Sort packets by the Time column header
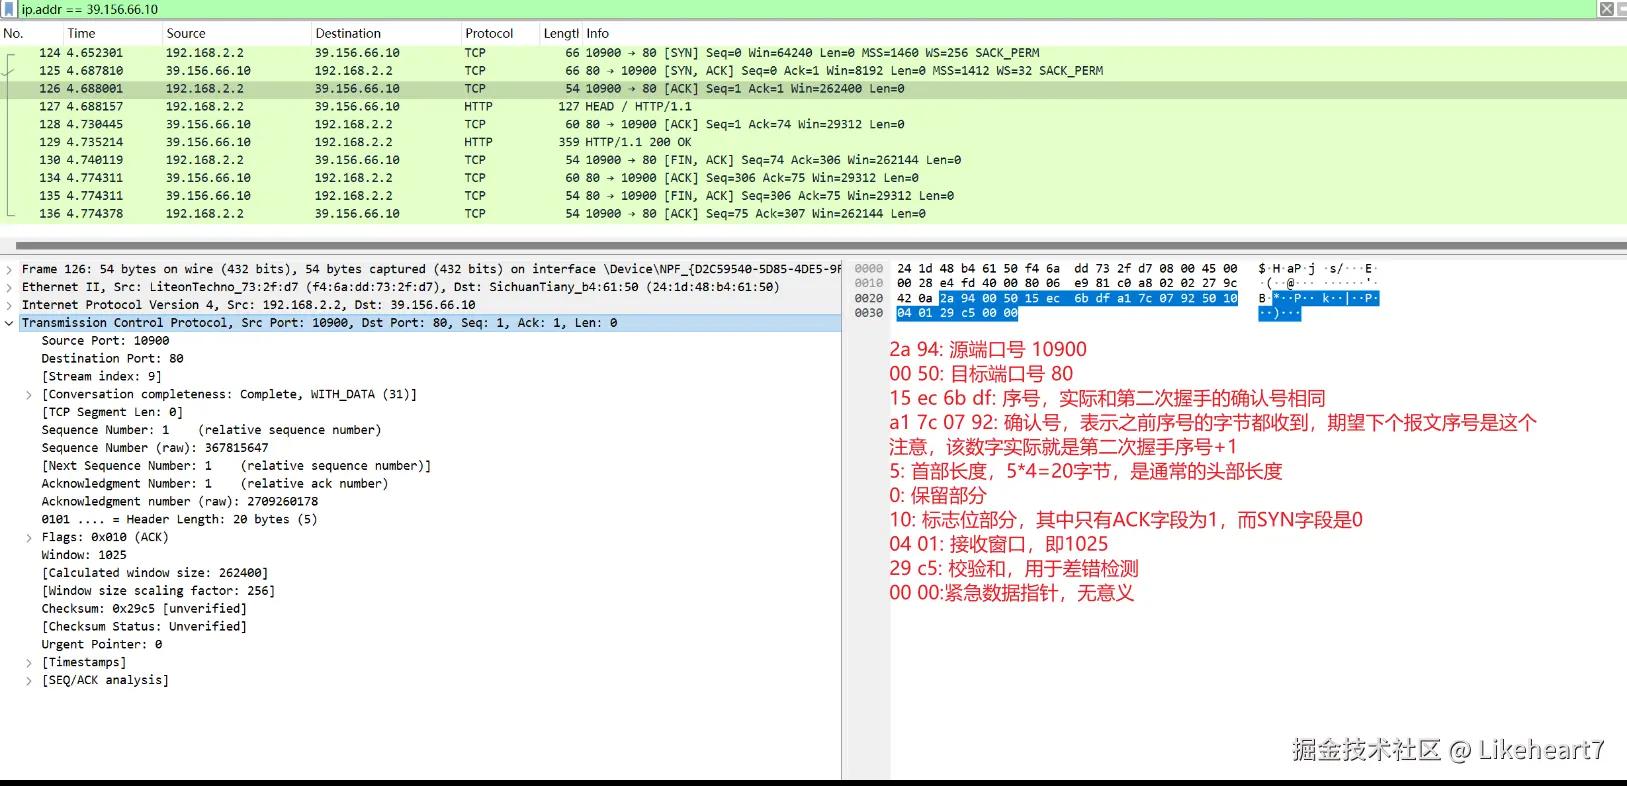Image resolution: width=1627 pixels, height=786 pixels. (81, 33)
